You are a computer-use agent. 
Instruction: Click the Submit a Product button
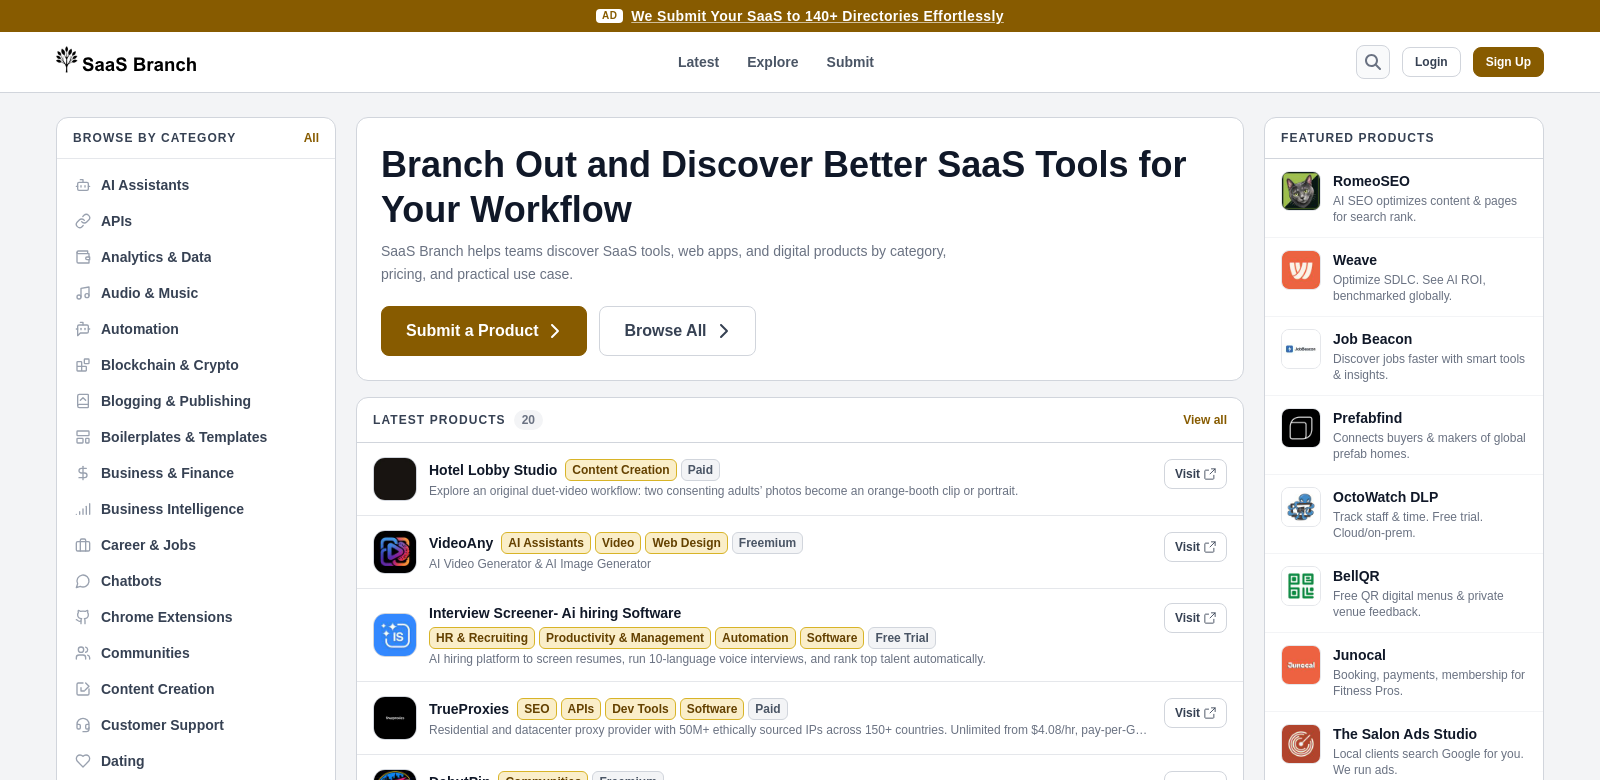point(484,331)
